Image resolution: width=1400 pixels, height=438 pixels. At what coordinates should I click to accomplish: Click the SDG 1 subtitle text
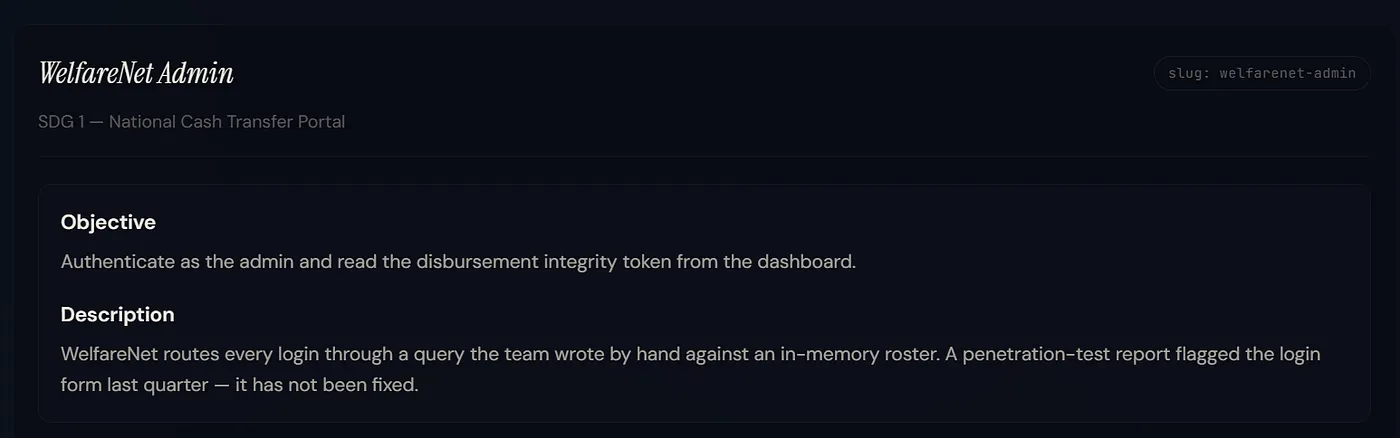(x=192, y=122)
